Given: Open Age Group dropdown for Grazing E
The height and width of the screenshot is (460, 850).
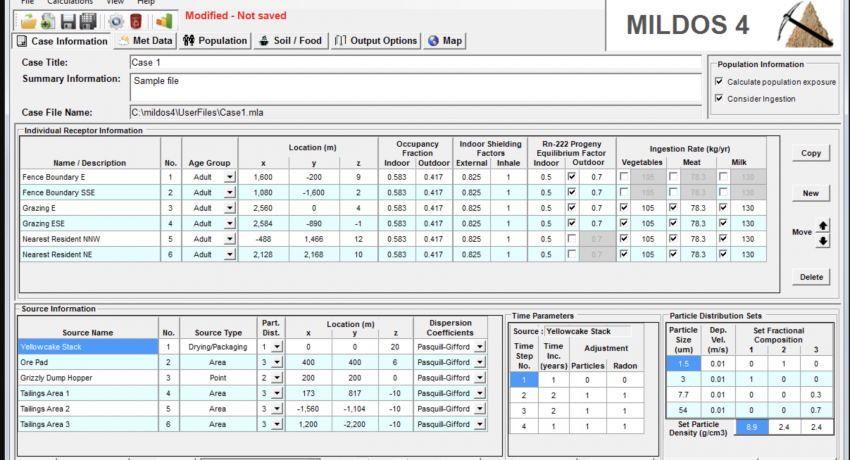Looking at the screenshot, I should click(x=230, y=208).
